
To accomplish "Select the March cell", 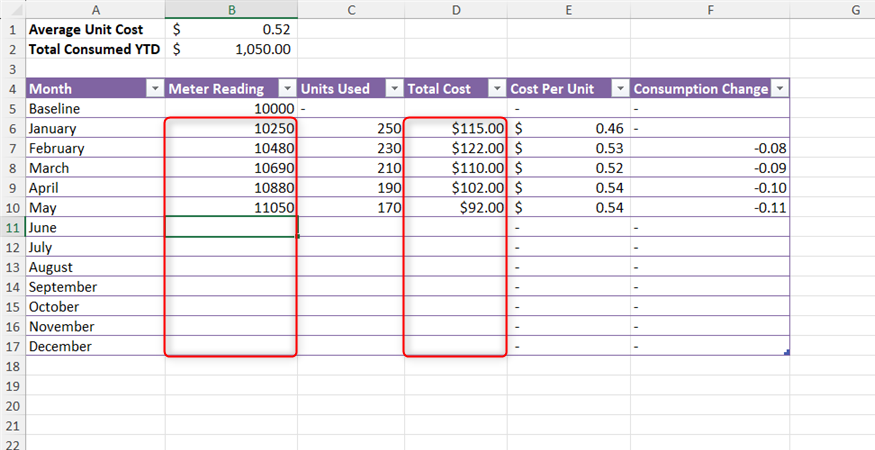I will (x=95, y=168).
